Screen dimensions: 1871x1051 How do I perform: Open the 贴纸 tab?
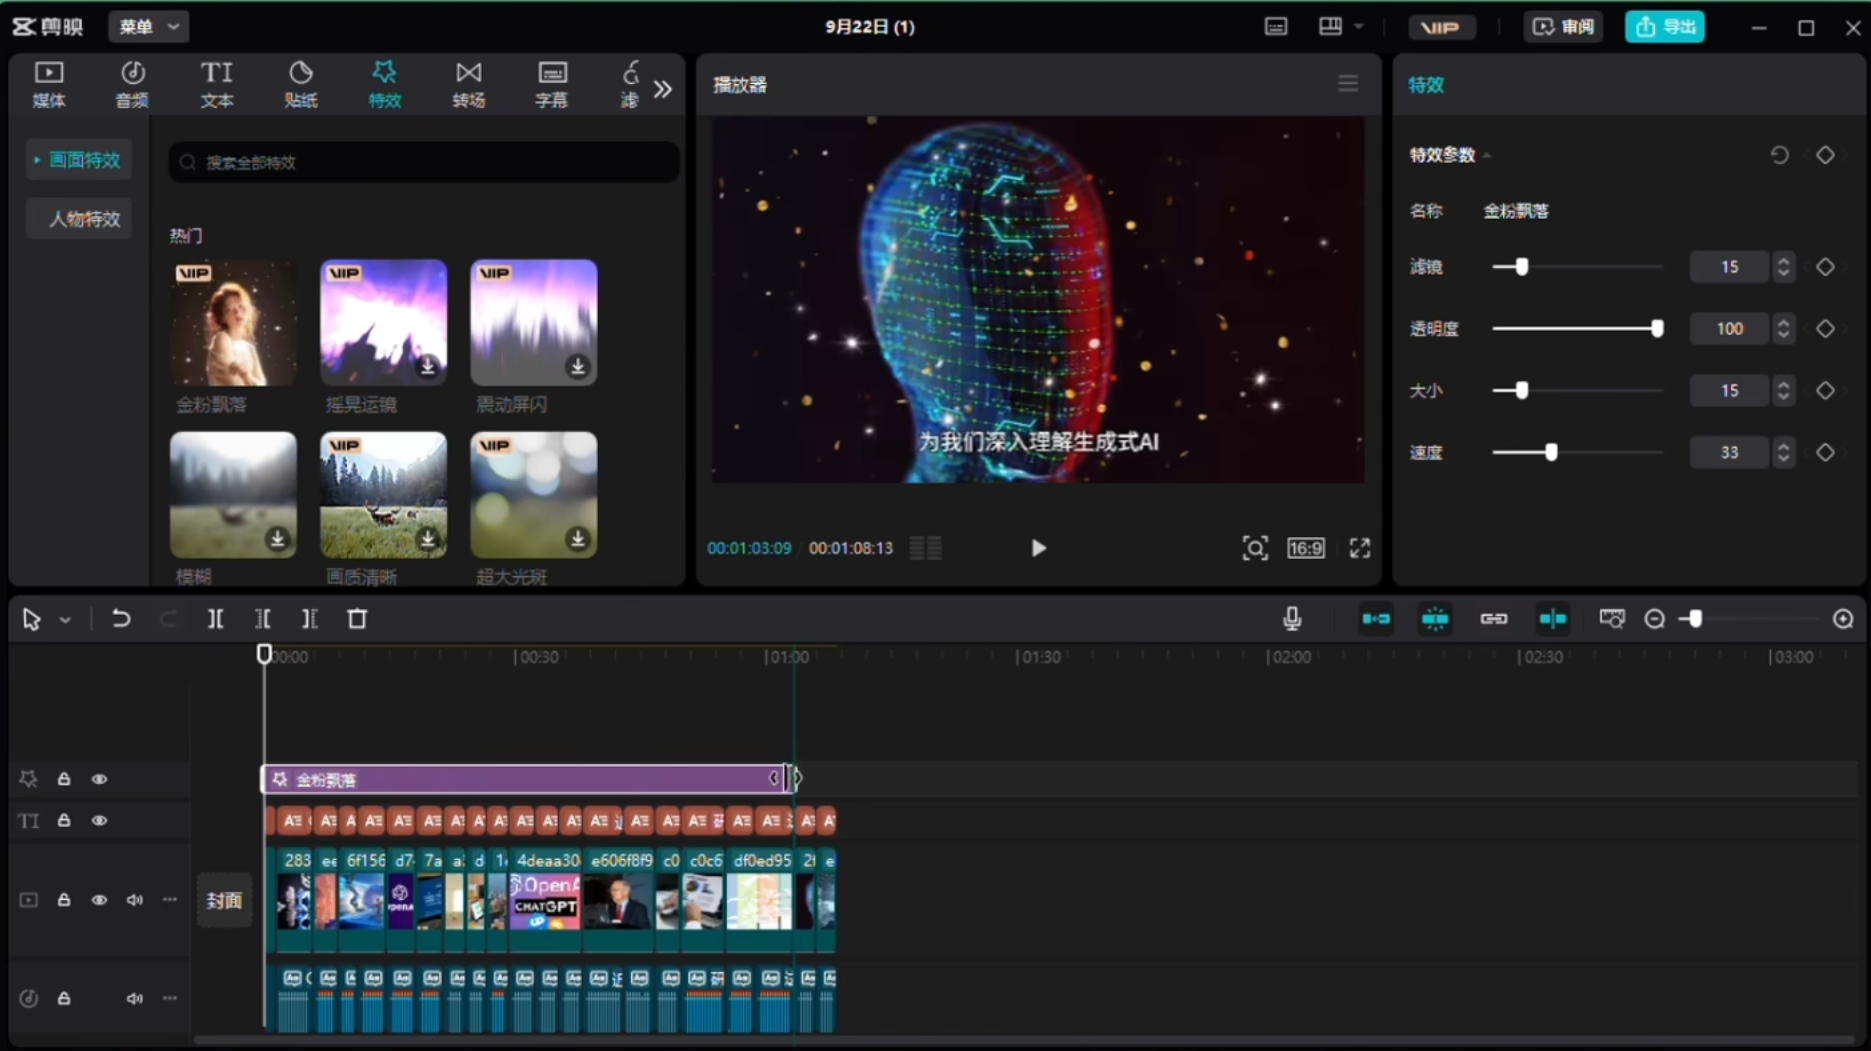300,84
